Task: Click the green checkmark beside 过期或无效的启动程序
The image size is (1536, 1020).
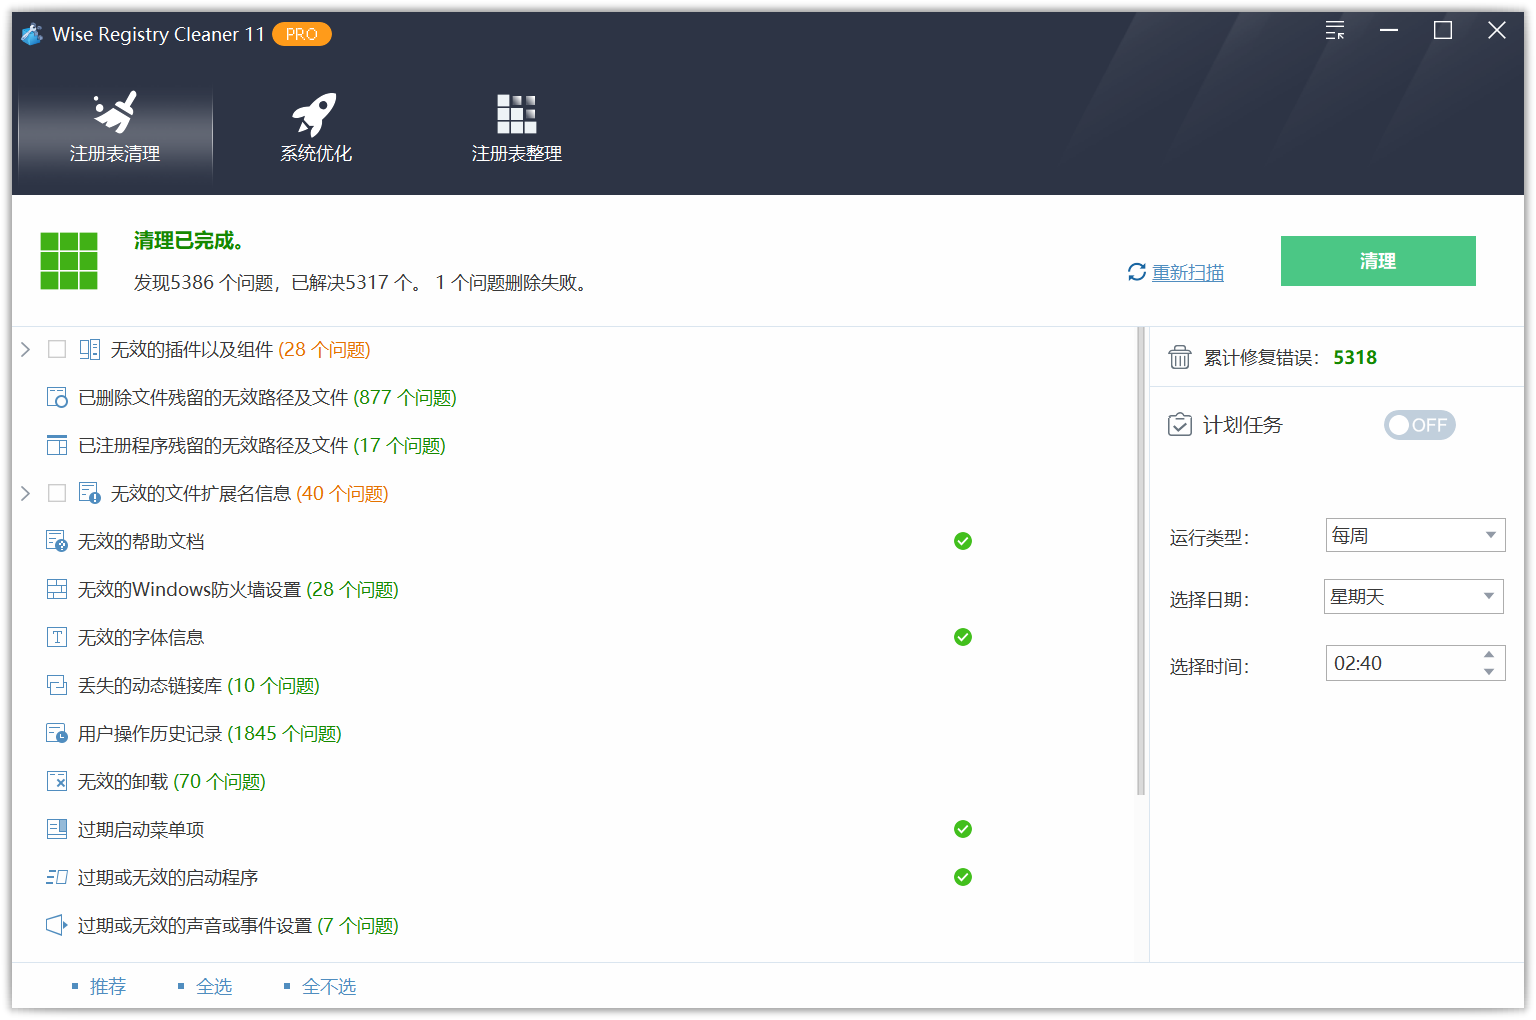Action: 963,877
